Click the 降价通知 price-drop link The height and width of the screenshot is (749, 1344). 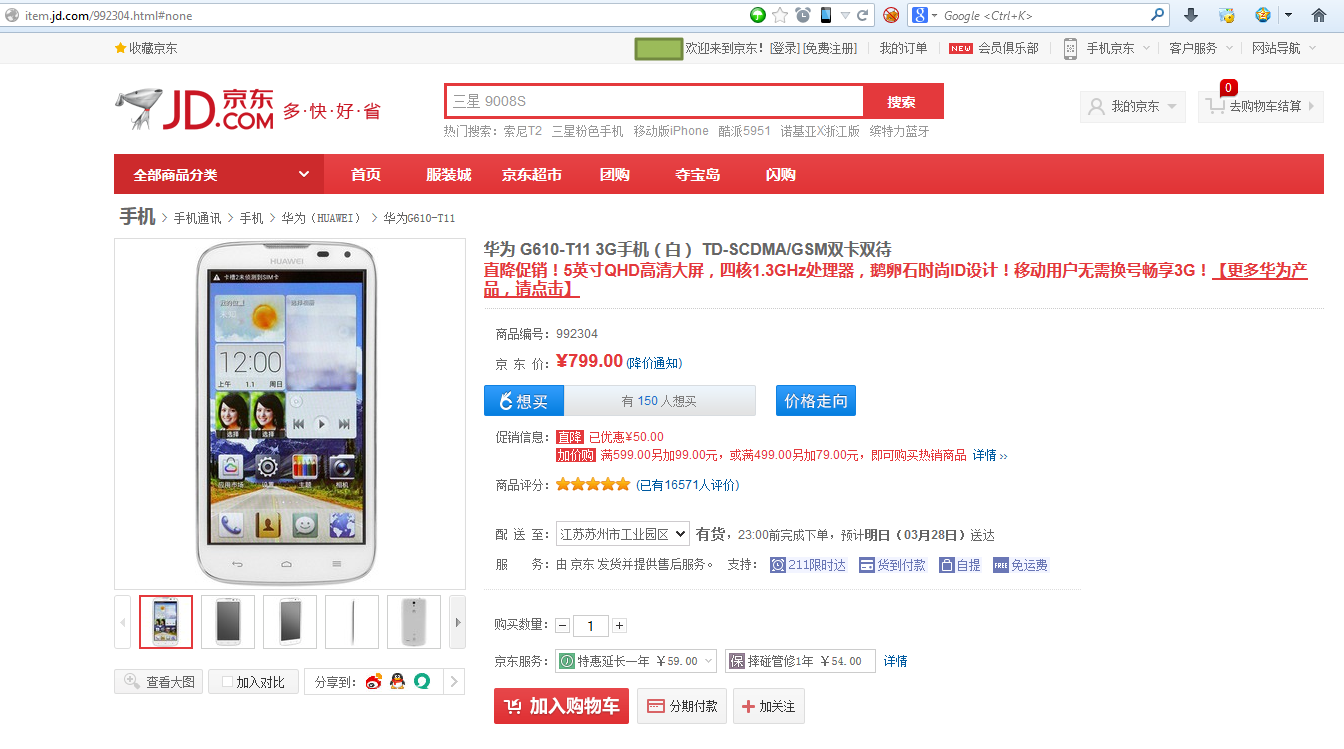(654, 363)
